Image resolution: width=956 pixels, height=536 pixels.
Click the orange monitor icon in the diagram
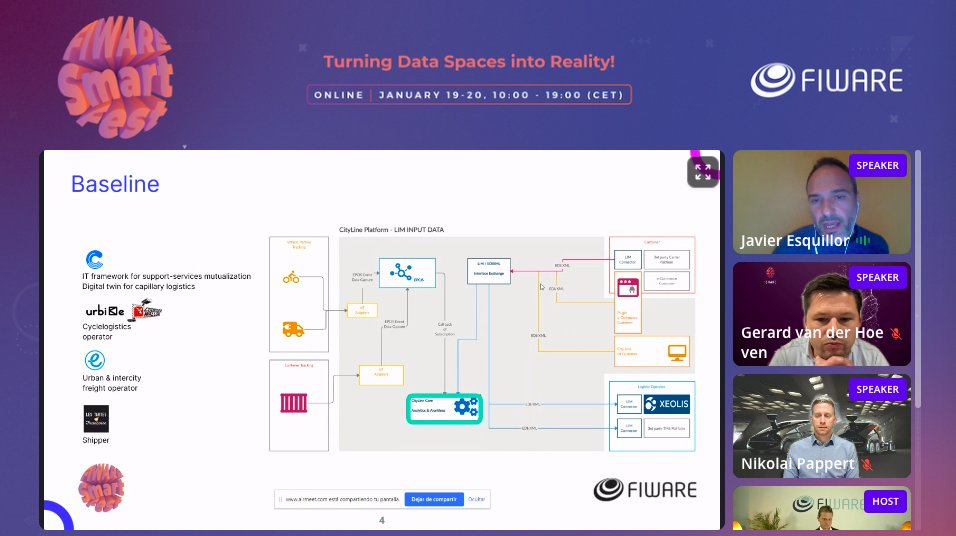click(677, 352)
